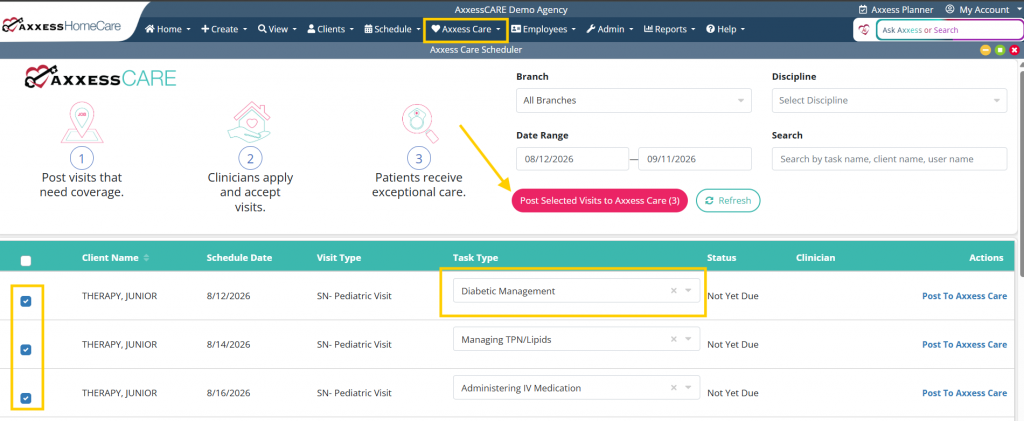Click the yellow minimize panel icon
This screenshot has height=421, width=1024.
985,50
